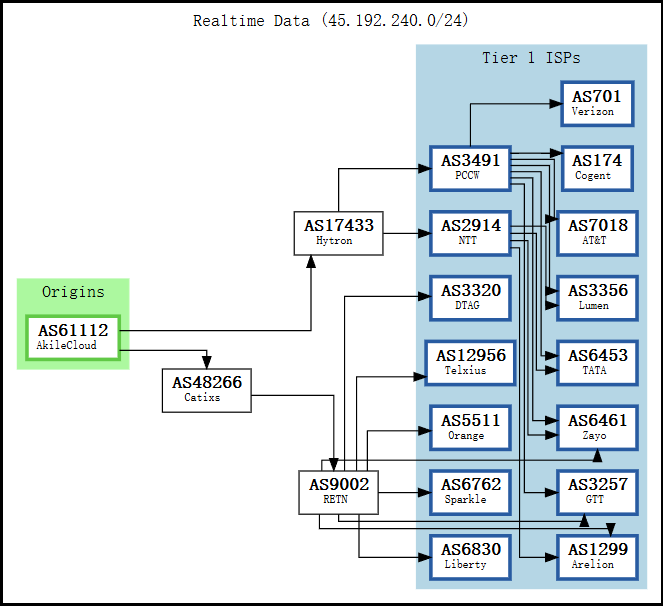663x606 pixels.
Task: Click the AS5511 Orange node
Action: point(470,428)
